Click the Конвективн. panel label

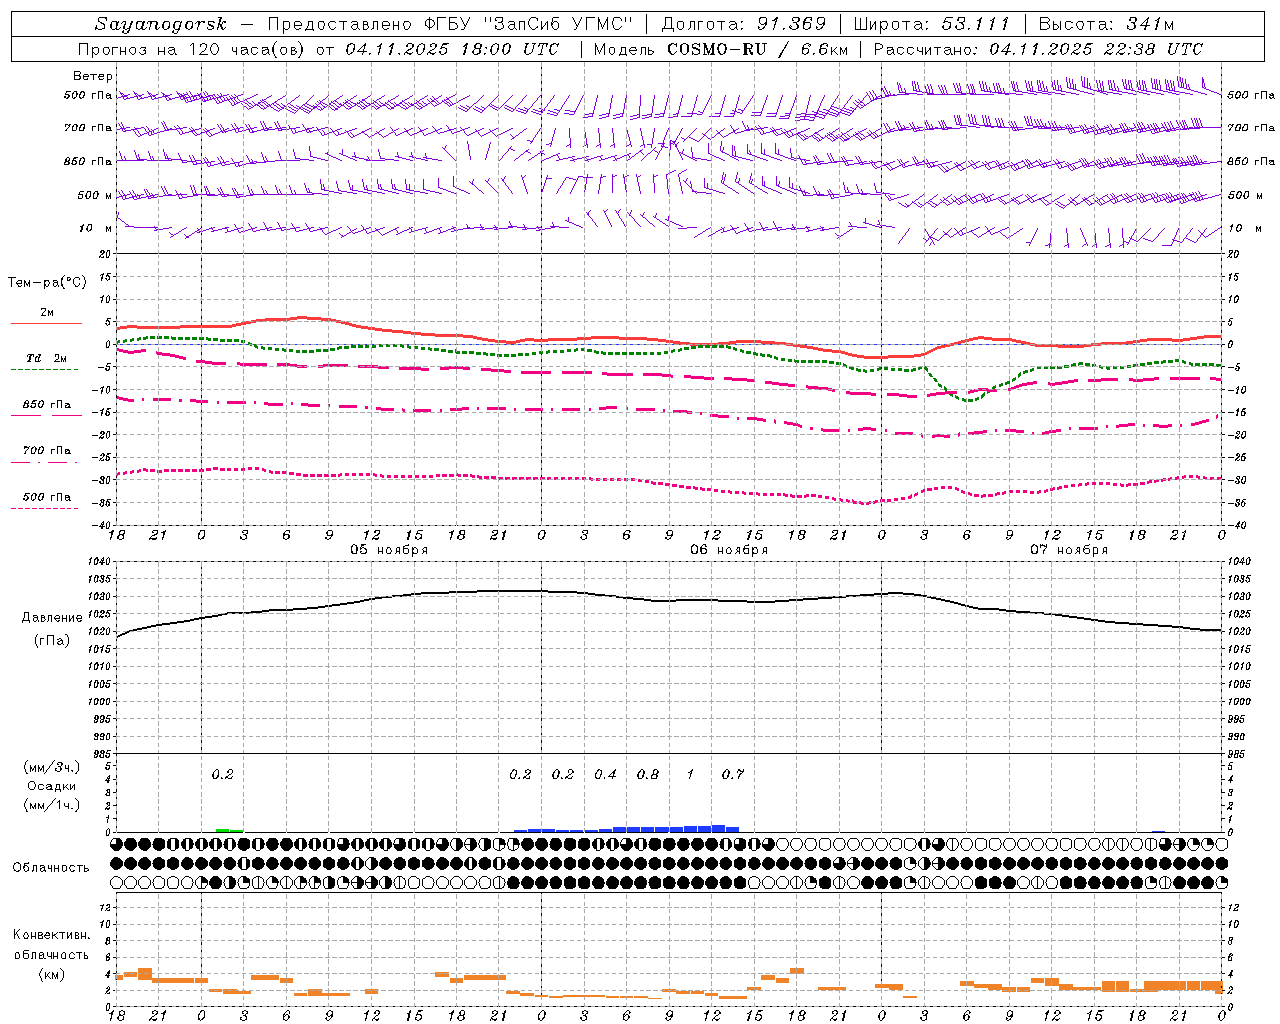pos(52,935)
